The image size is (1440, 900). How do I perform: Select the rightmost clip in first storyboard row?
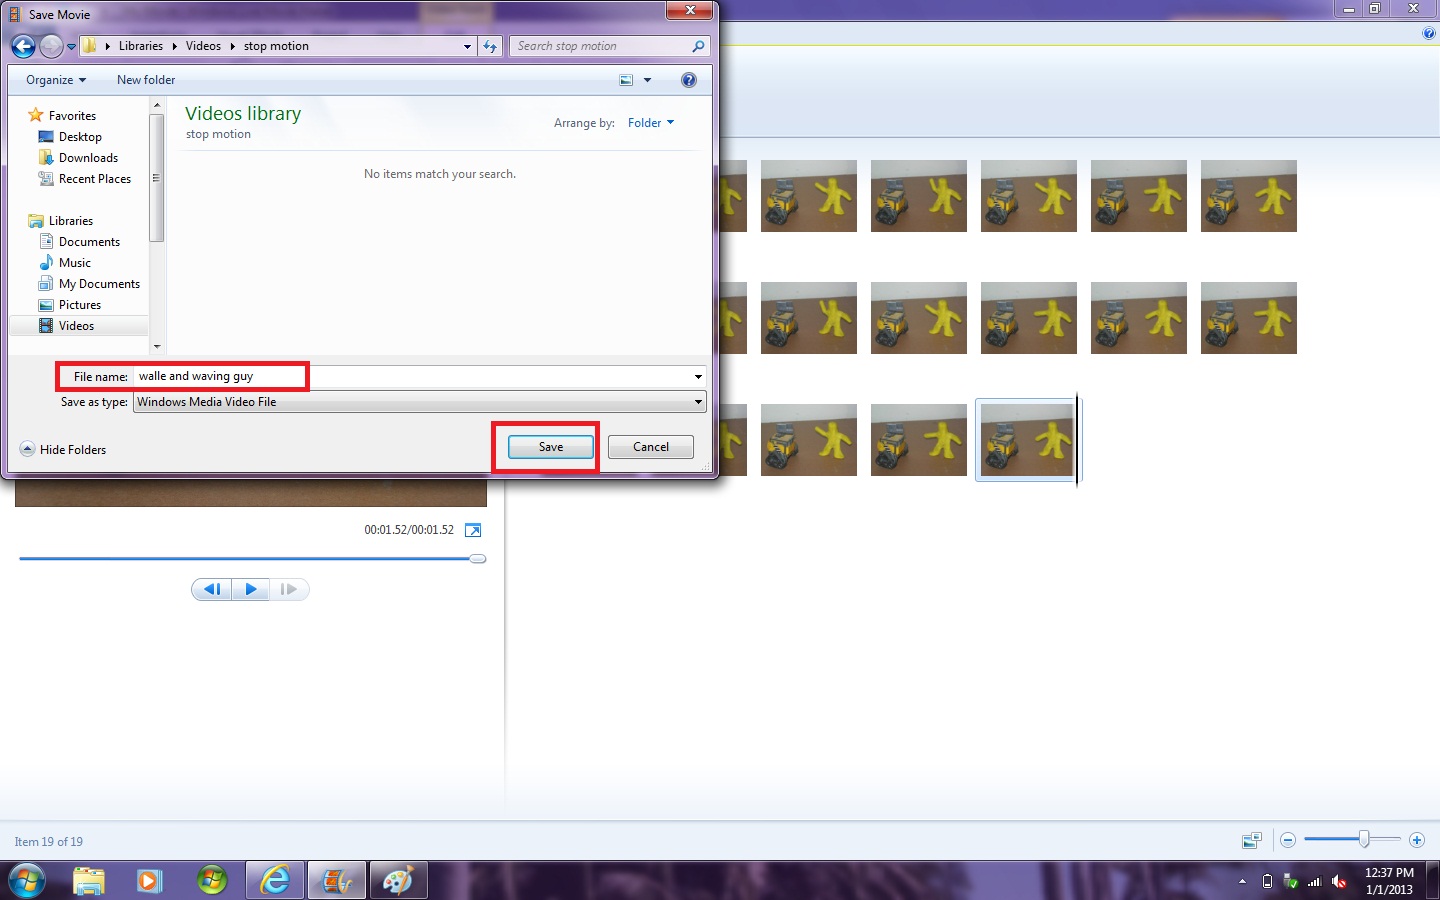pyautogui.click(x=1249, y=196)
